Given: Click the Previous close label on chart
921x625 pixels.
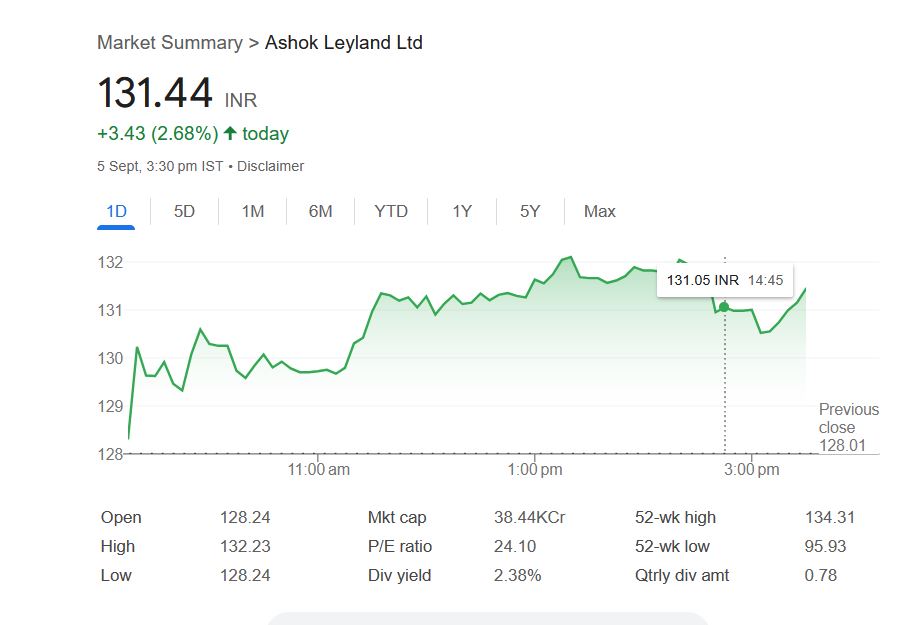Looking at the screenshot, I should 848,418.
